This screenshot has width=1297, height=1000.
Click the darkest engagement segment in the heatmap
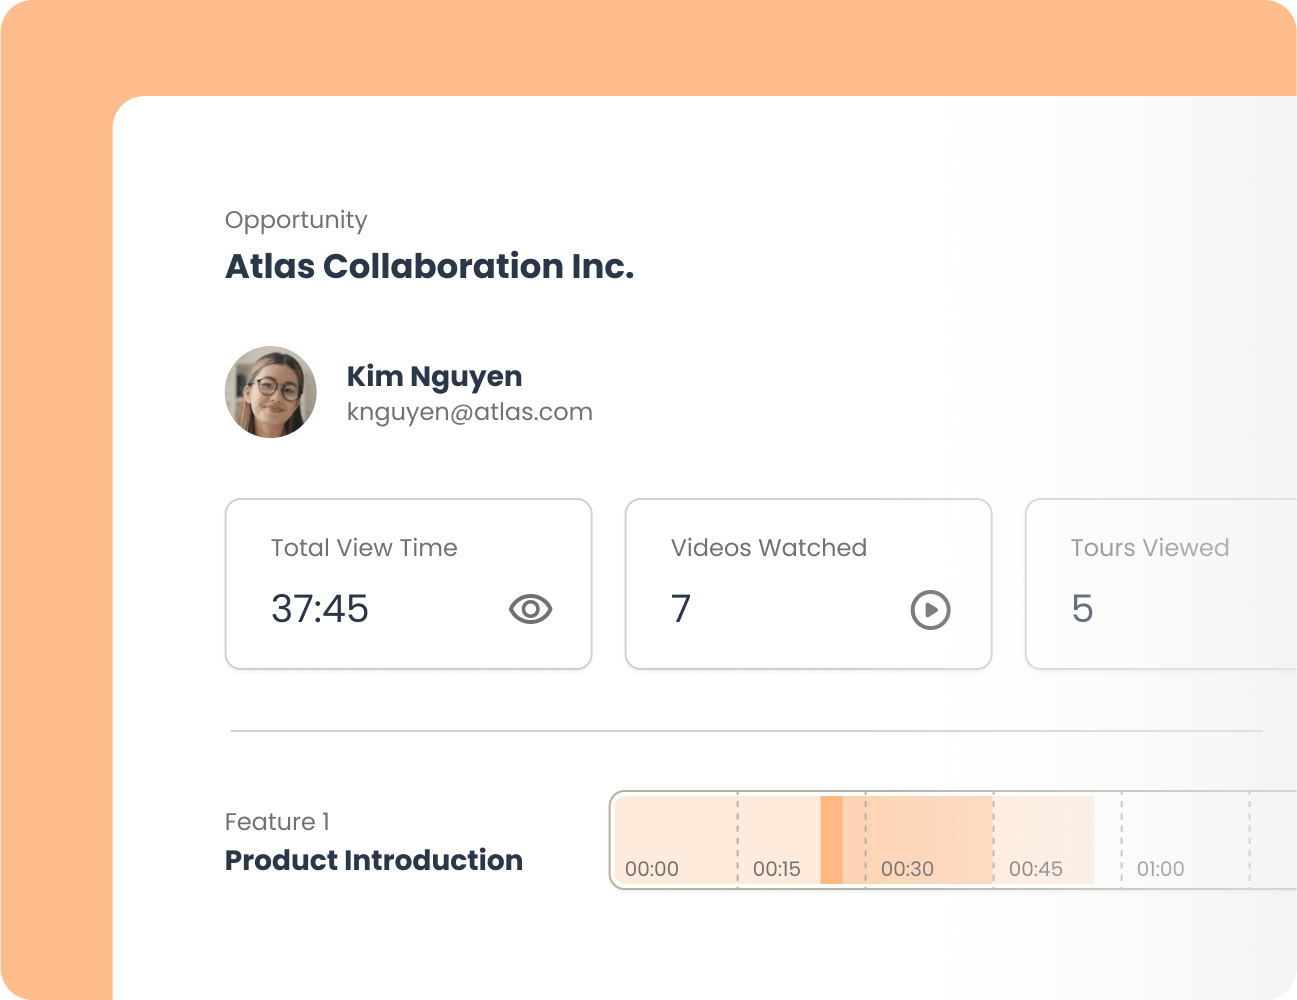click(832, 840)
